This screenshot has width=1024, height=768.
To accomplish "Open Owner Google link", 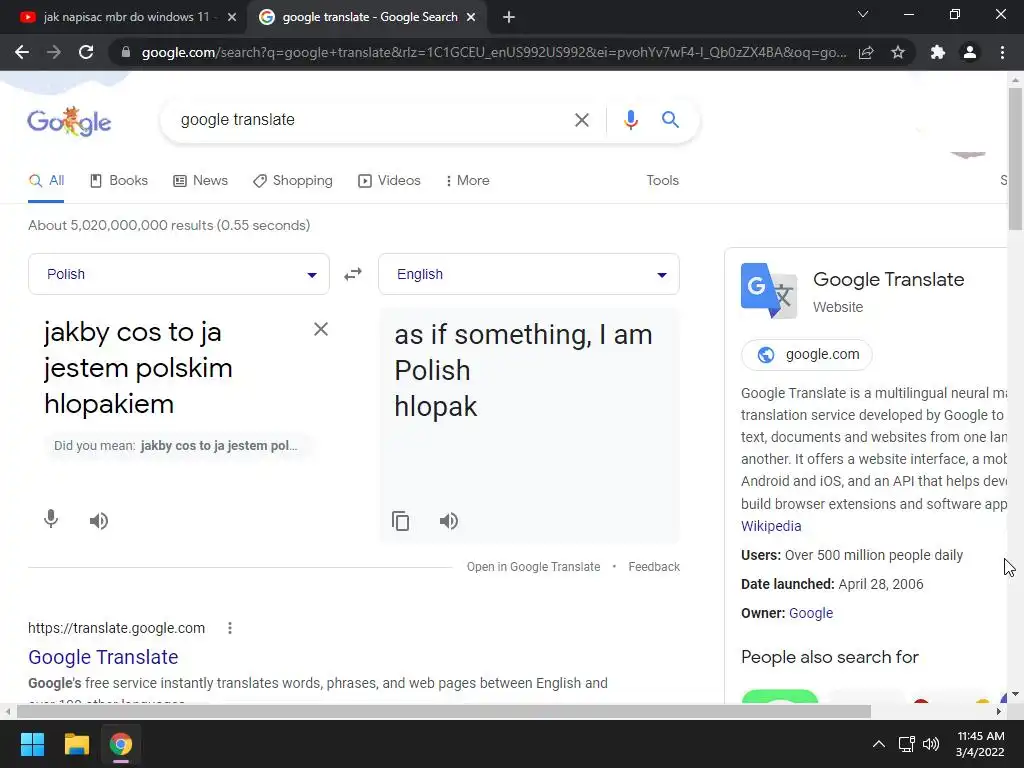I will tap(810, 613).
